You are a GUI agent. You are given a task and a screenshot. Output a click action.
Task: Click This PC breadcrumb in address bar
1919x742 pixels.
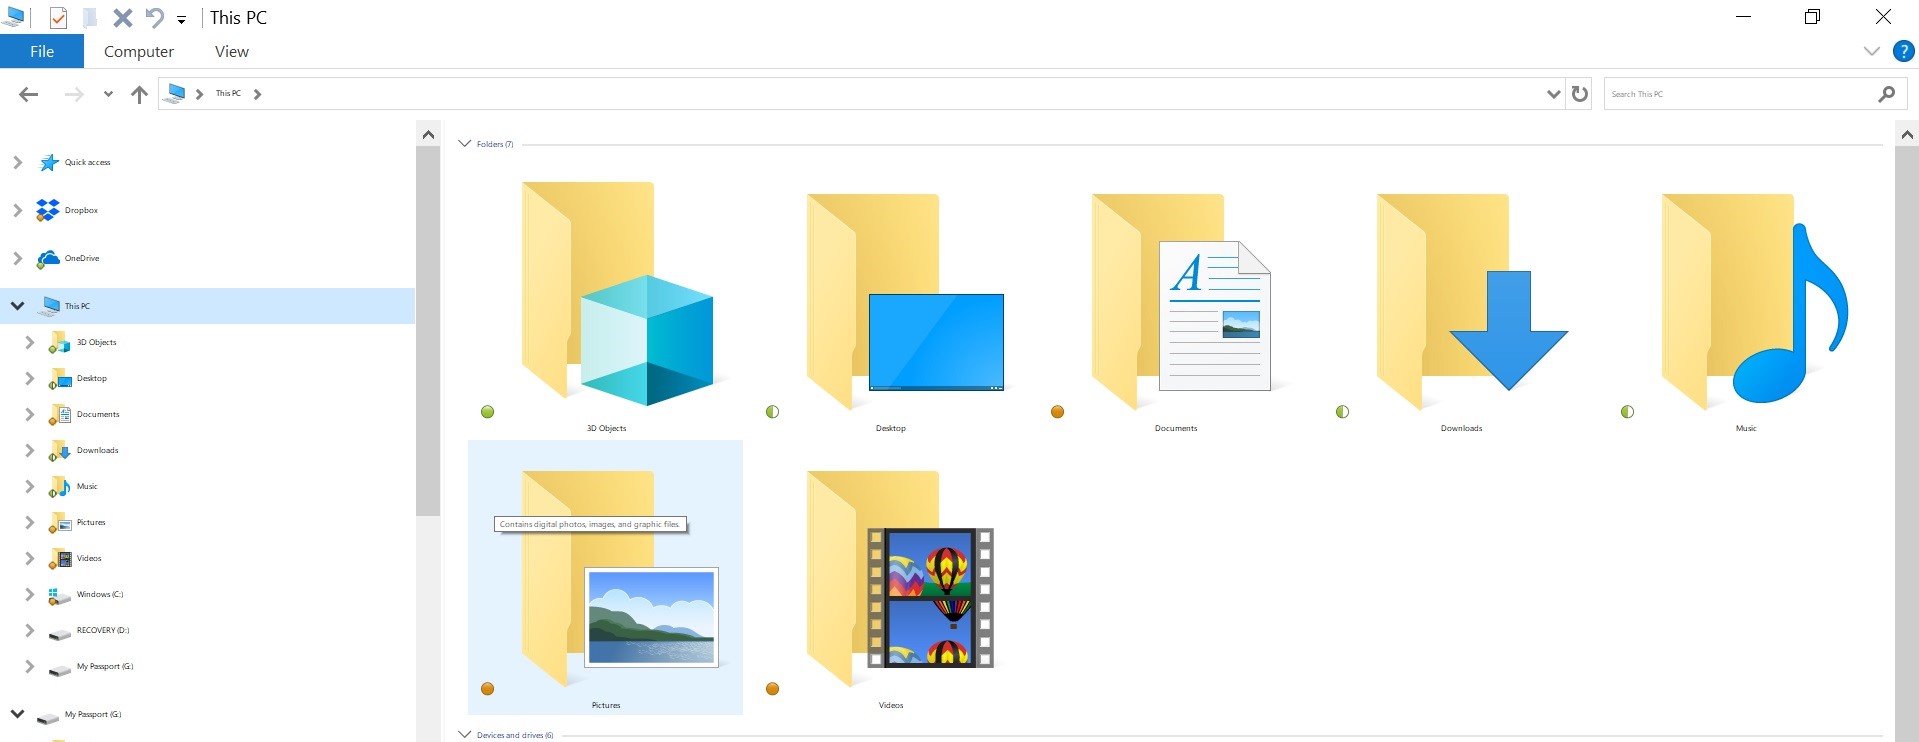(228, 93)
